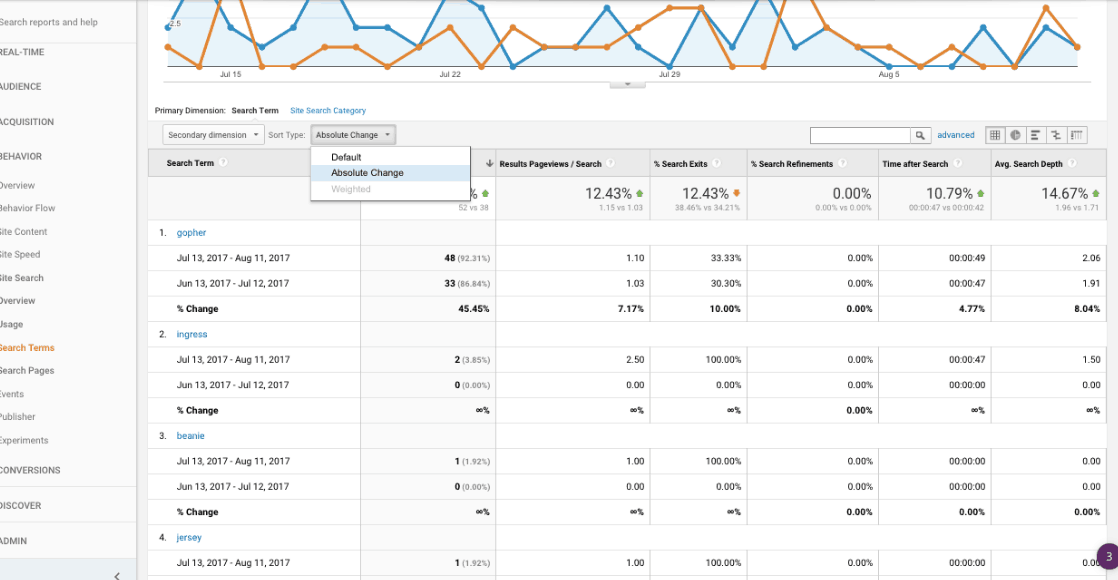Open Search Pages in the sidebar
Viewport: 1118px width, 580px height.
[27, 371]
